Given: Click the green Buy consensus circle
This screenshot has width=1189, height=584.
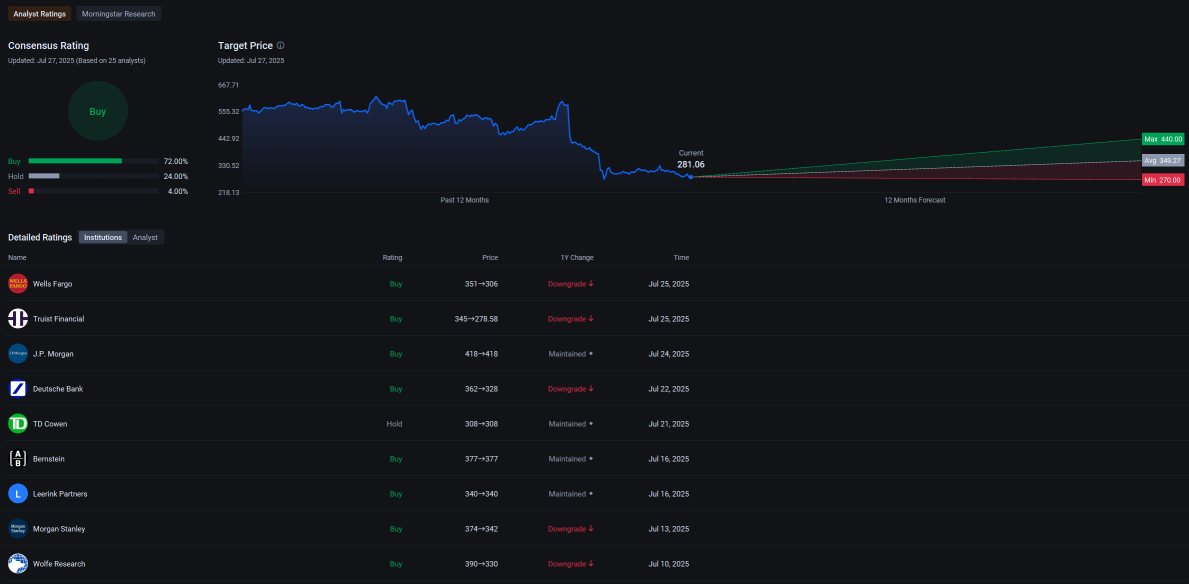Looking at the screenshot, I should 98,111.
